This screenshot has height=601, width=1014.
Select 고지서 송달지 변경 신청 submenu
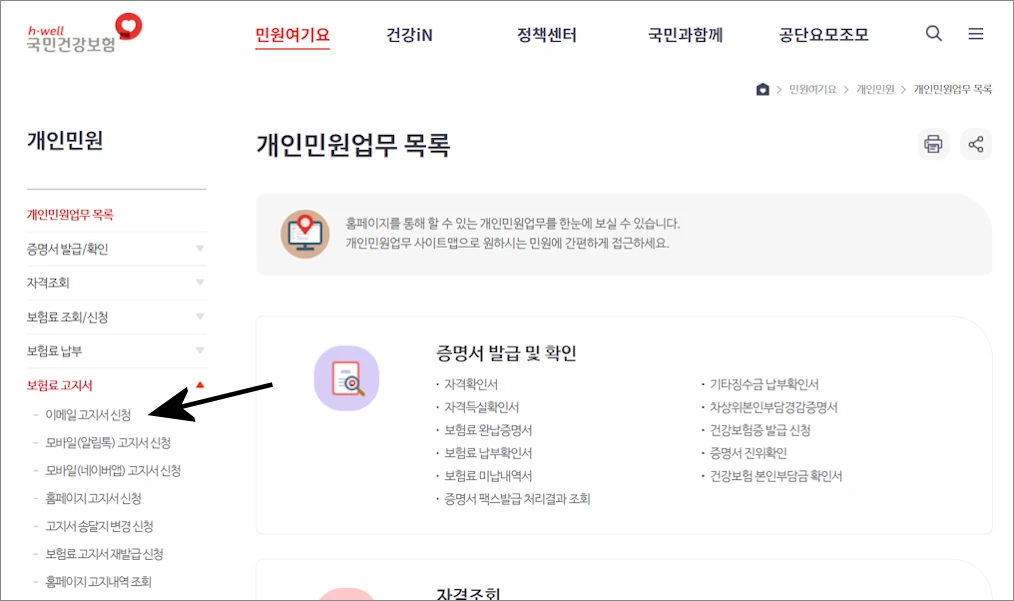pos(99,526)
